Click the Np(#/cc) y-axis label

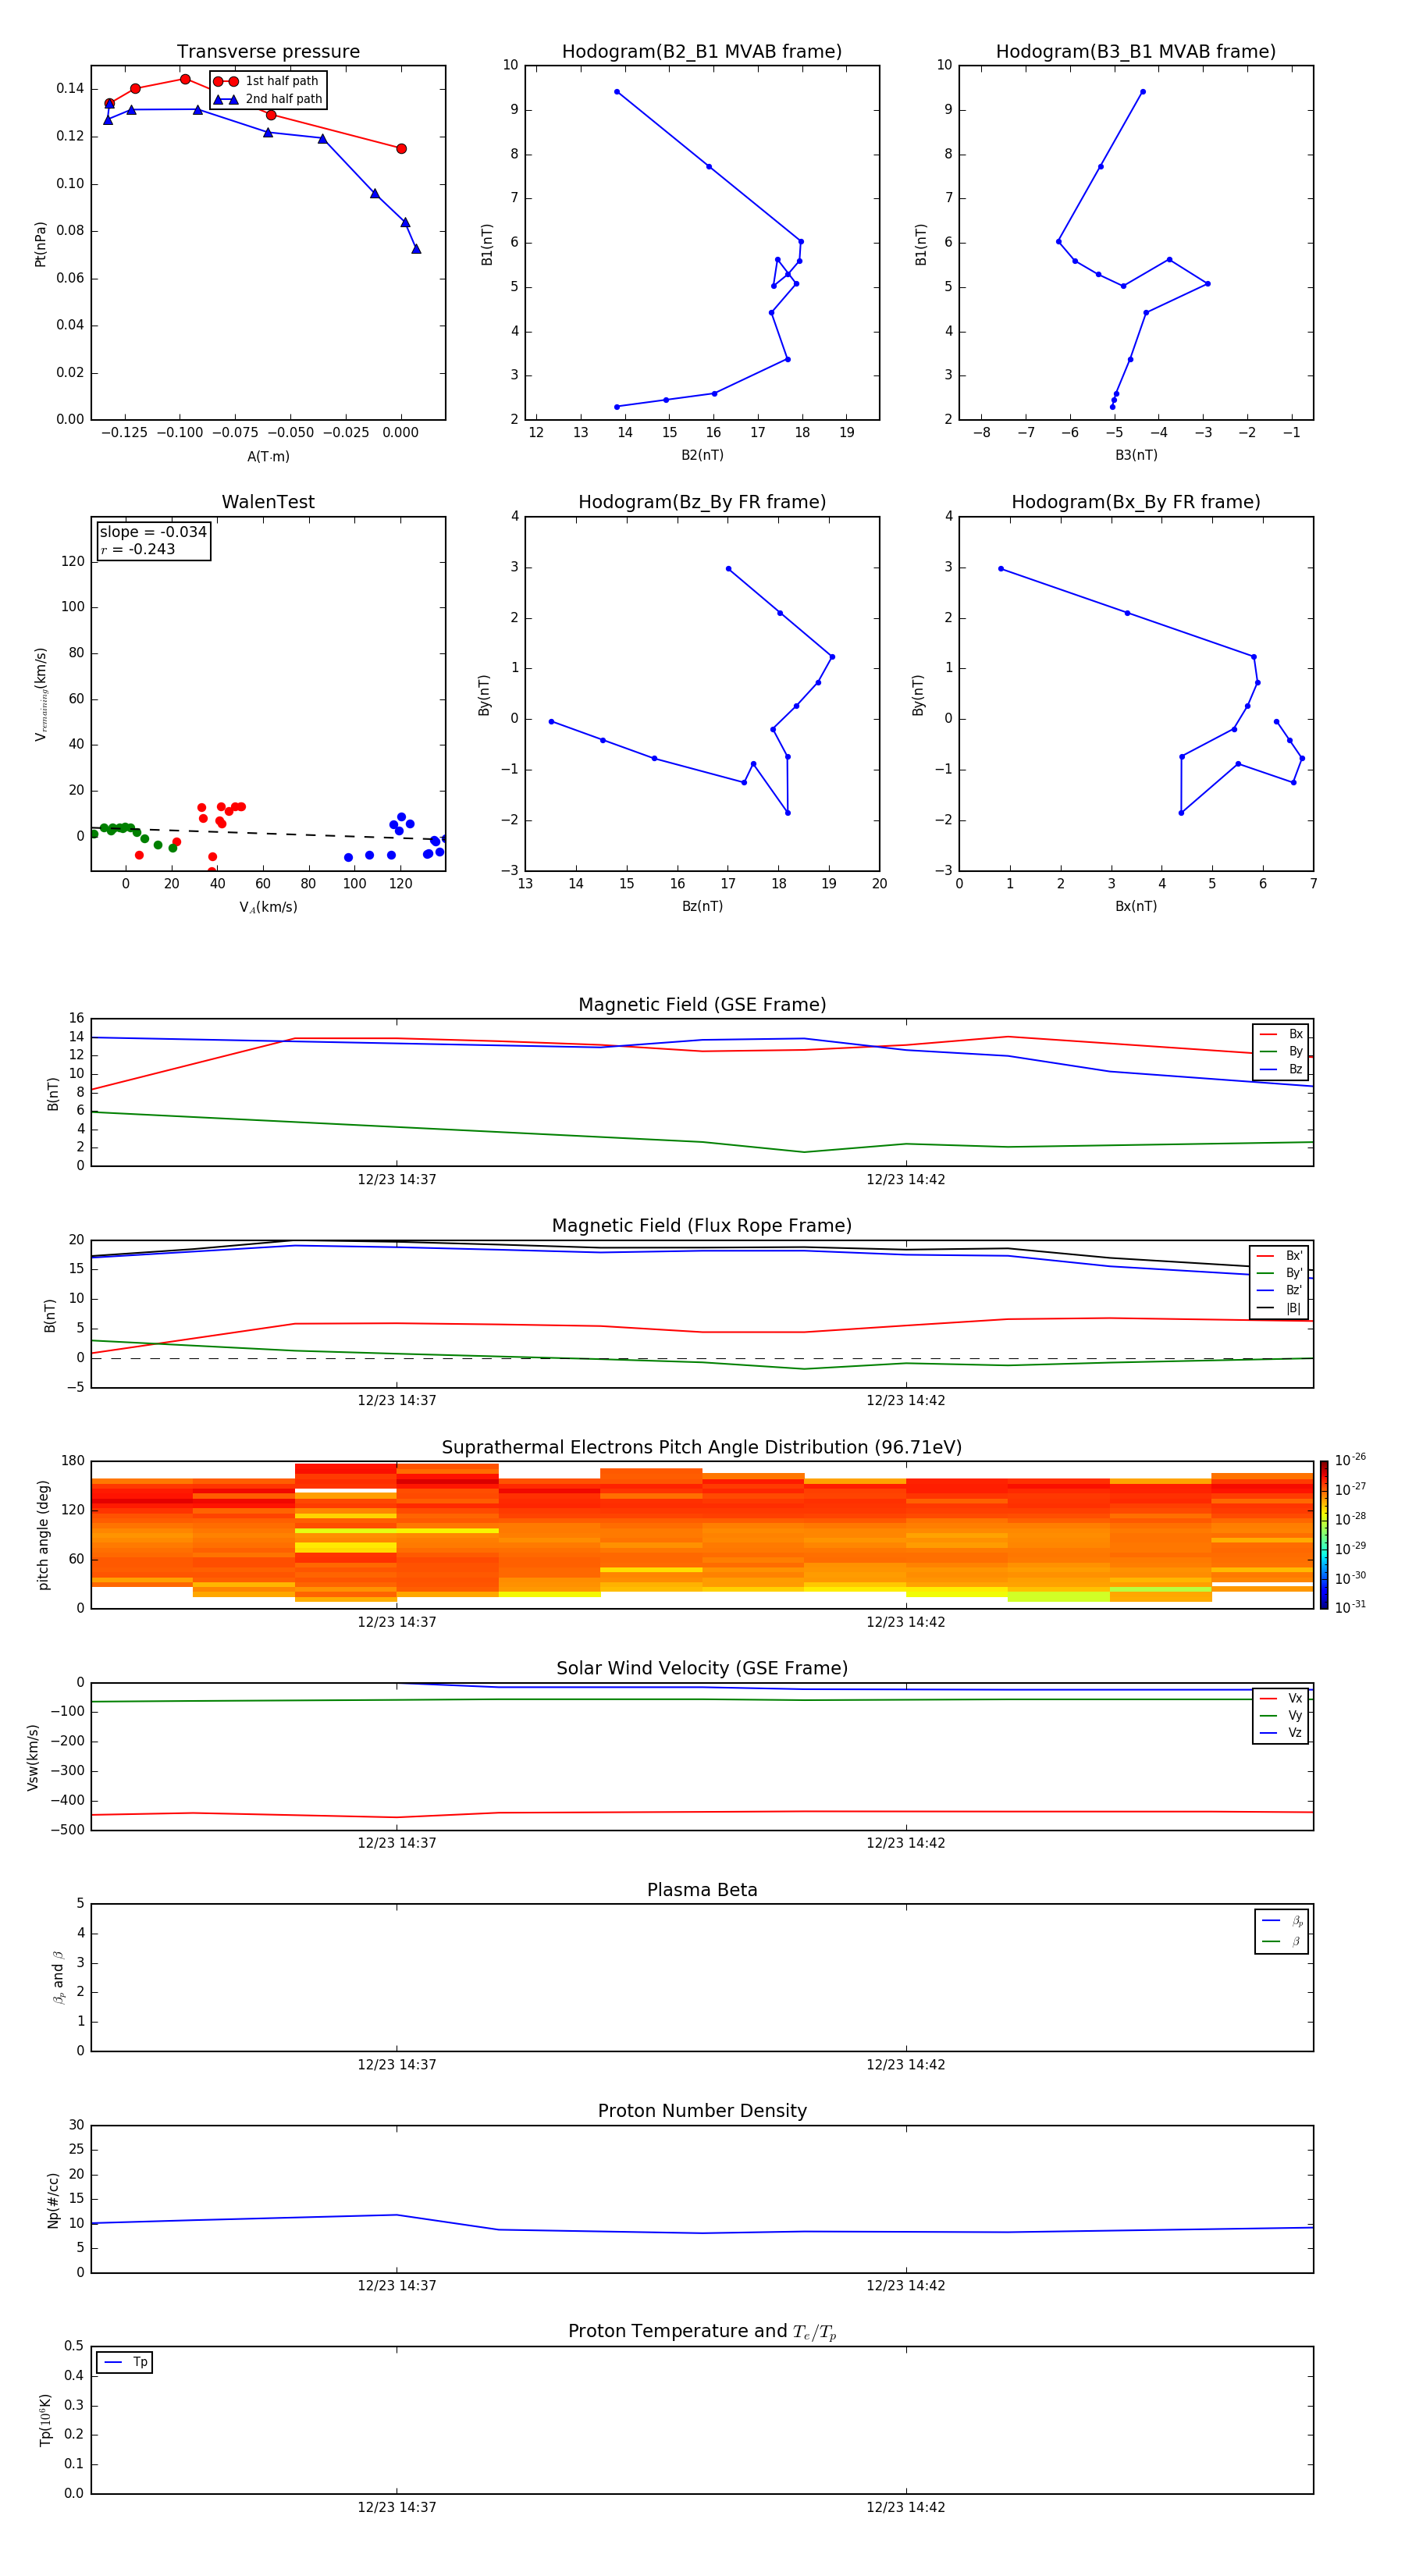(x=53, y=2199)
